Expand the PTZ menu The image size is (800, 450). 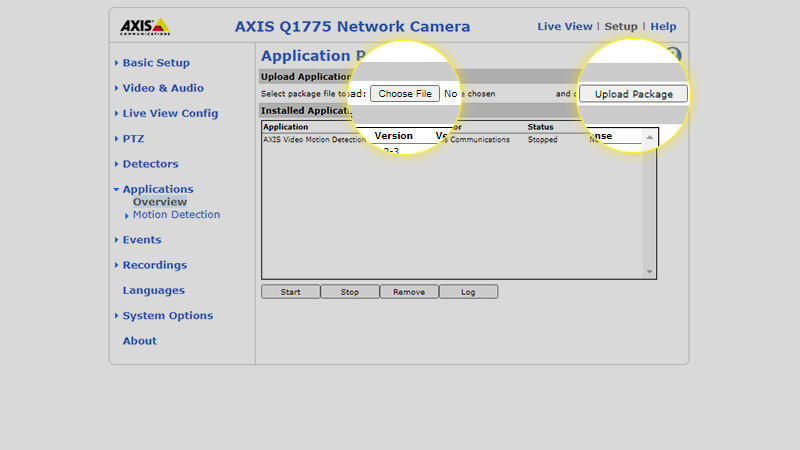[133, 139]
